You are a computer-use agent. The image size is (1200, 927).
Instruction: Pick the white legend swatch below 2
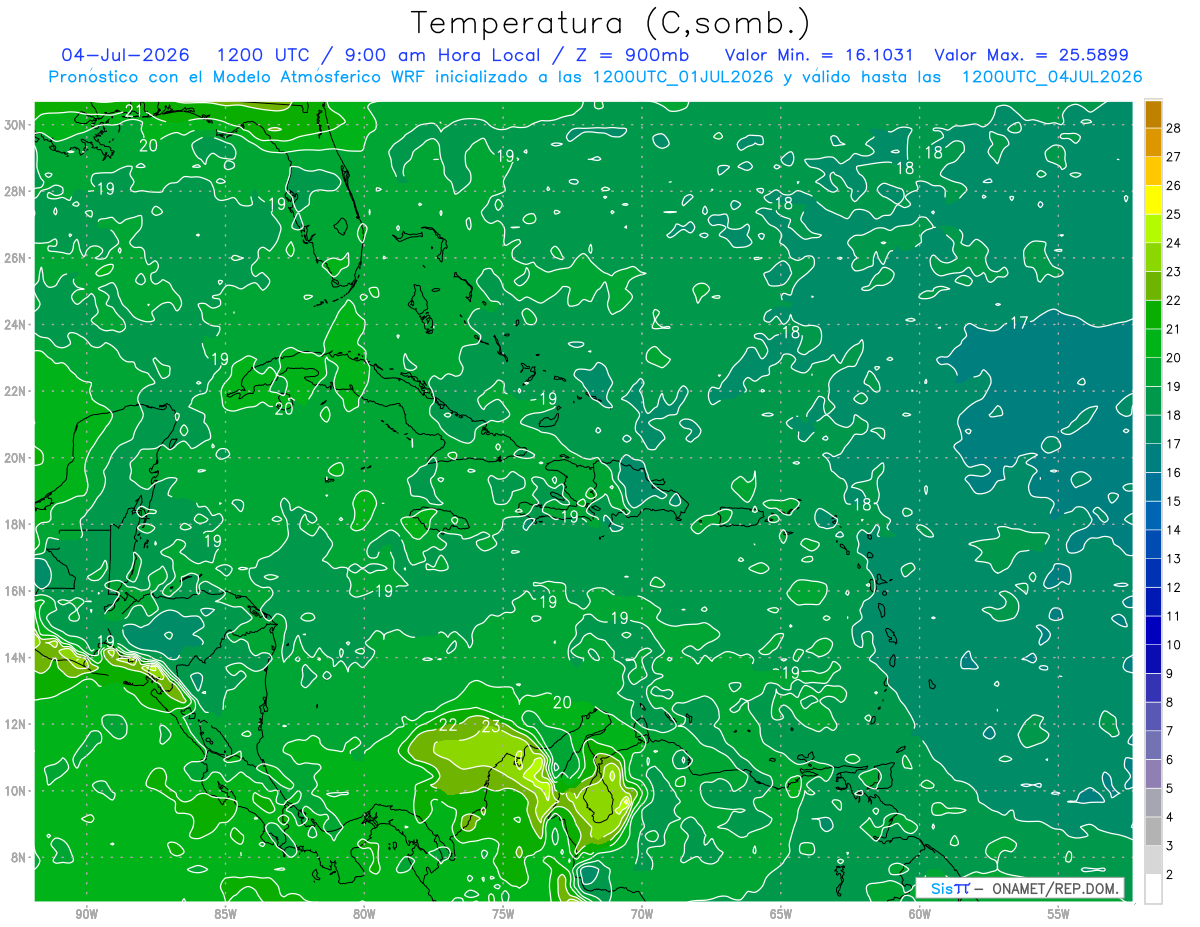1153,888
